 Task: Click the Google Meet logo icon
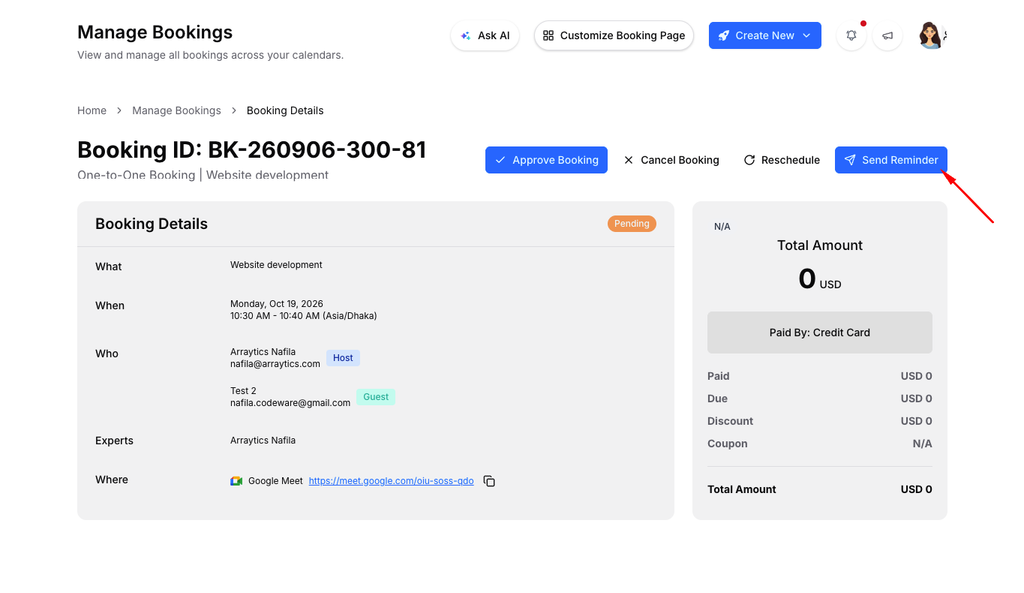click(236, 481)
